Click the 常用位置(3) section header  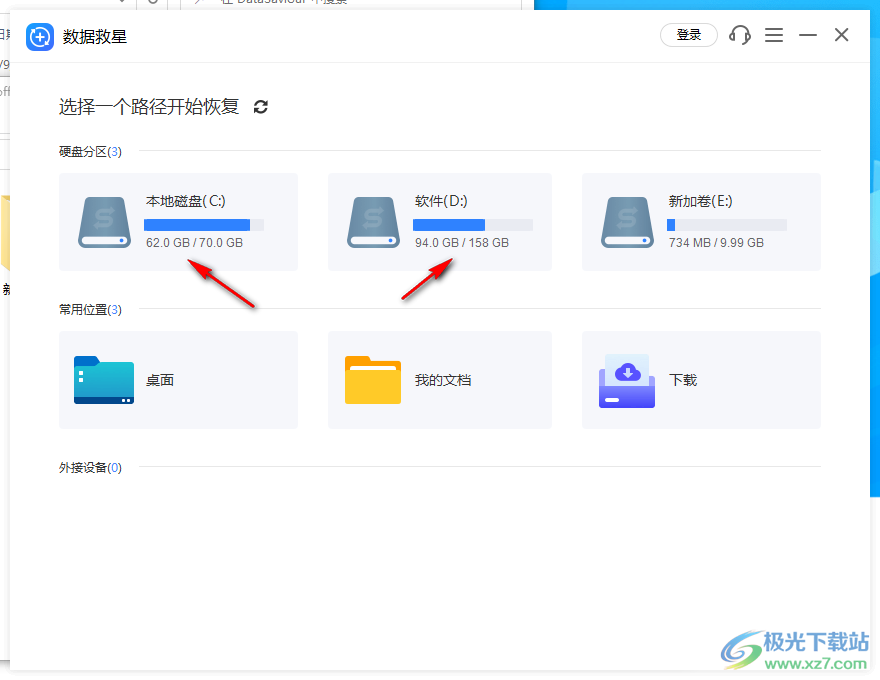[x=90, y=310]
